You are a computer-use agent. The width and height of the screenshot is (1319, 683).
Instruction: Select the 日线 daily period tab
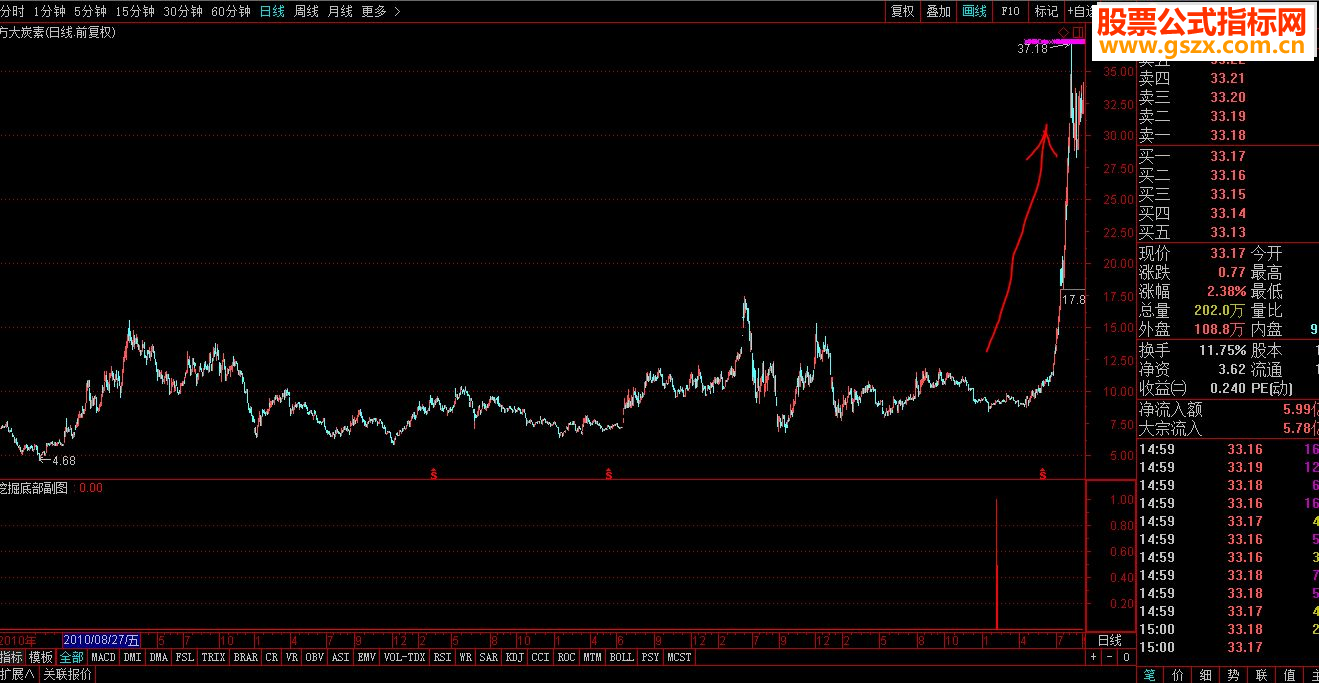coord(272,11)
